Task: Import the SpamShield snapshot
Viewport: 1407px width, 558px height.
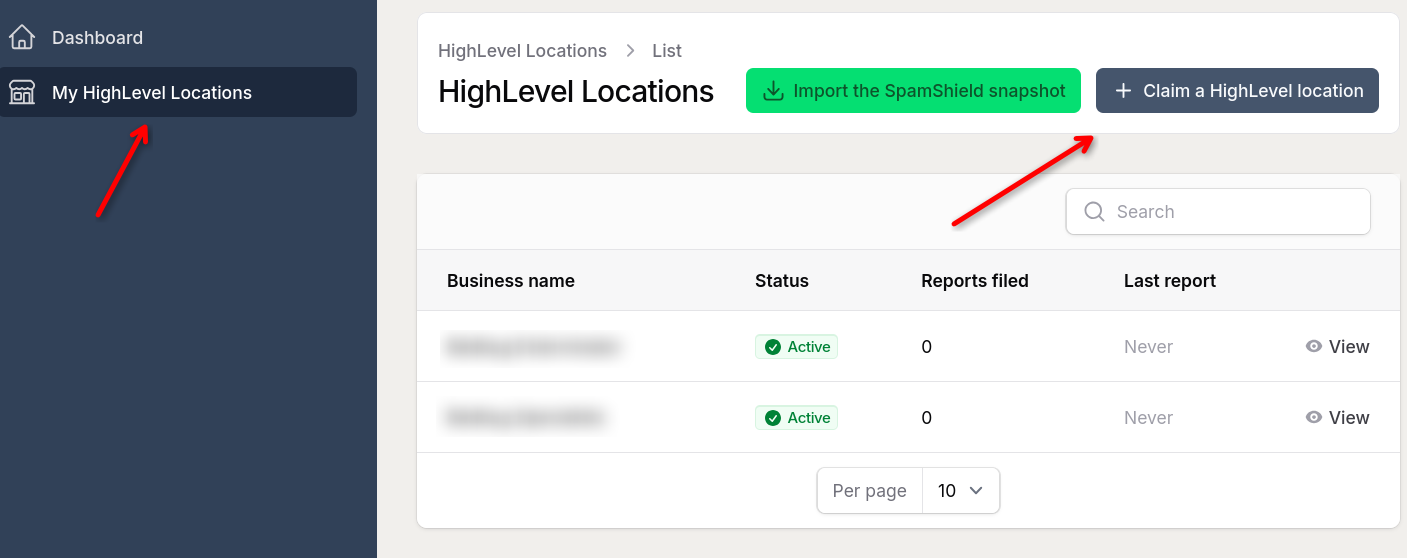Action: [913, 91]
